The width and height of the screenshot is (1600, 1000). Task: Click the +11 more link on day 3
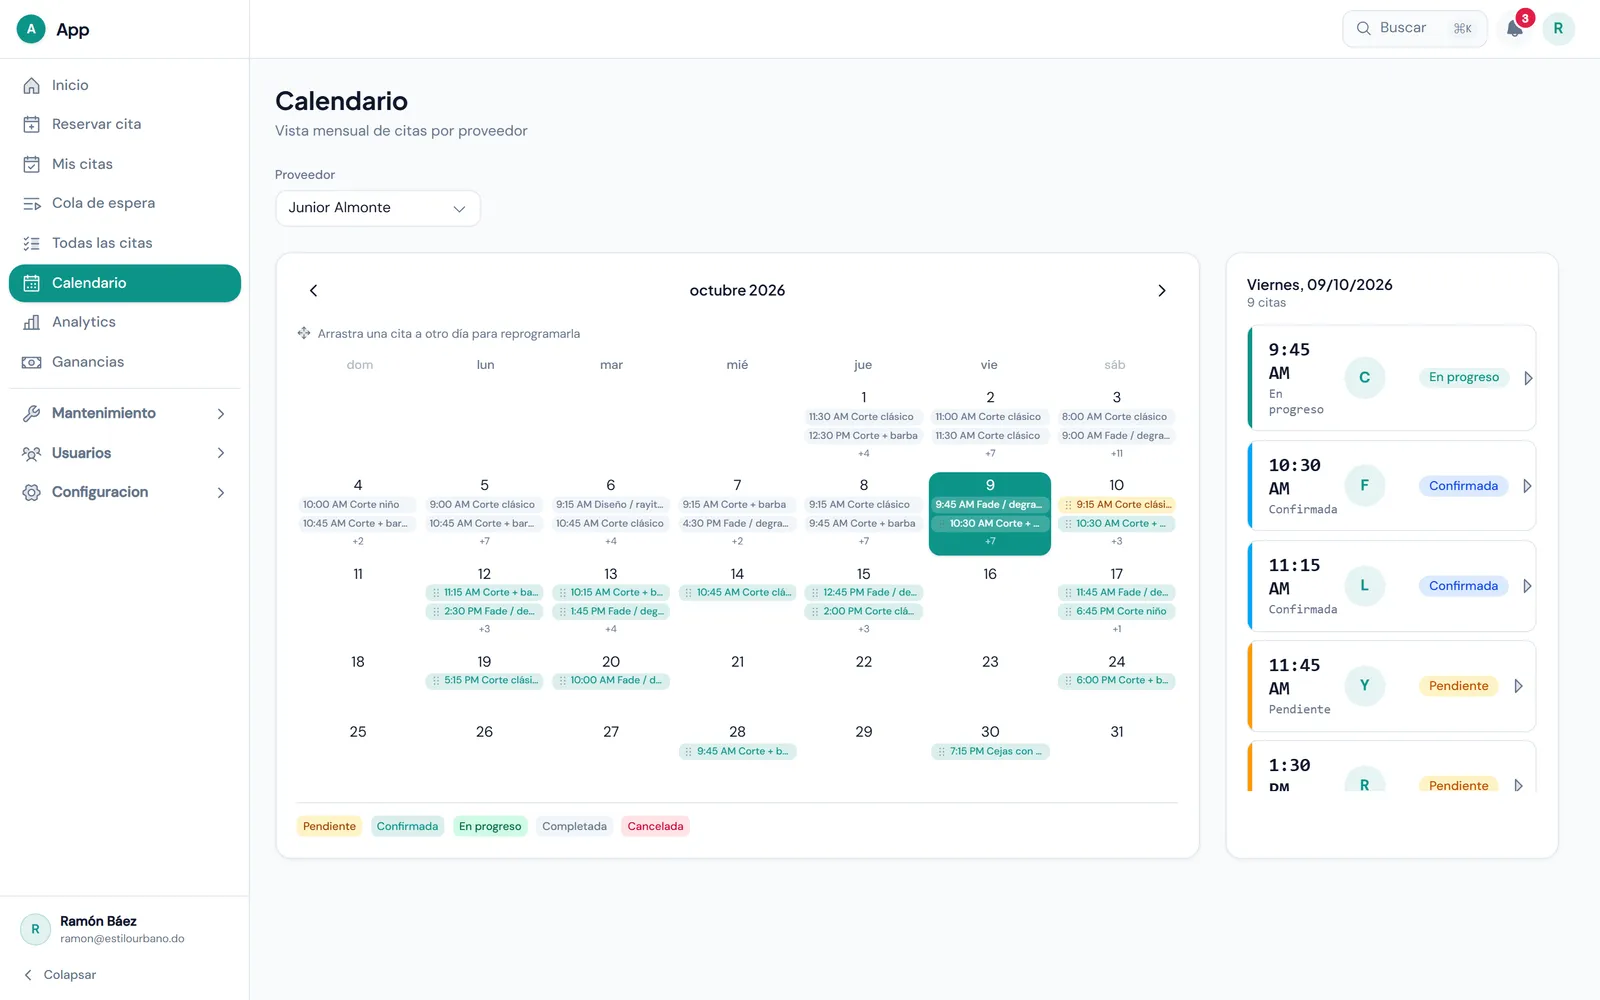tap(1117, 454)
